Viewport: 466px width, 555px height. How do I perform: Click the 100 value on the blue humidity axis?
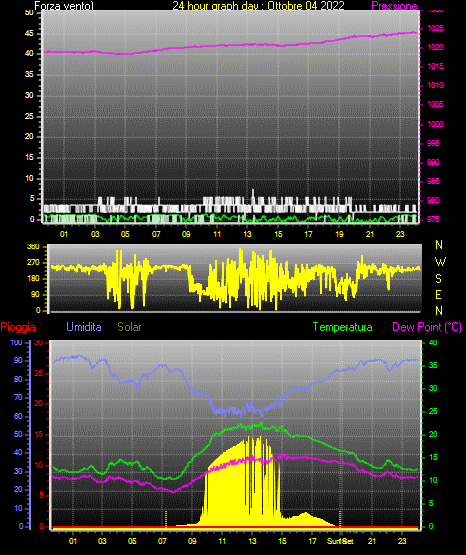tap(16, 343)
